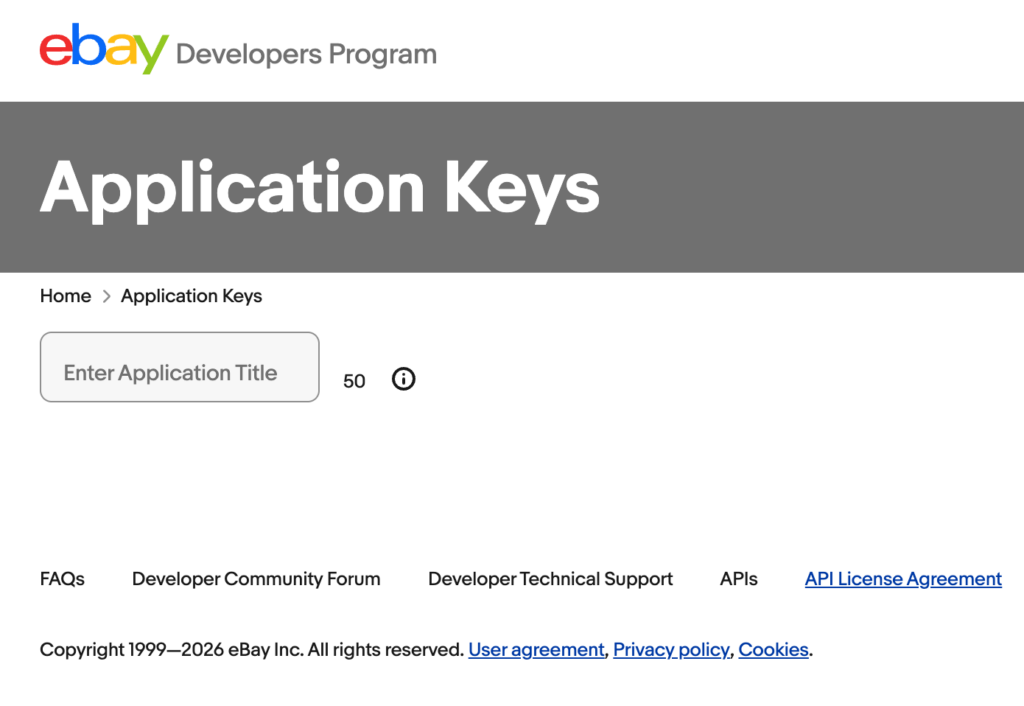This screenshot has height=706, width=1024.
Task: Open the Cookies link
Action: (x=773, y=650)
